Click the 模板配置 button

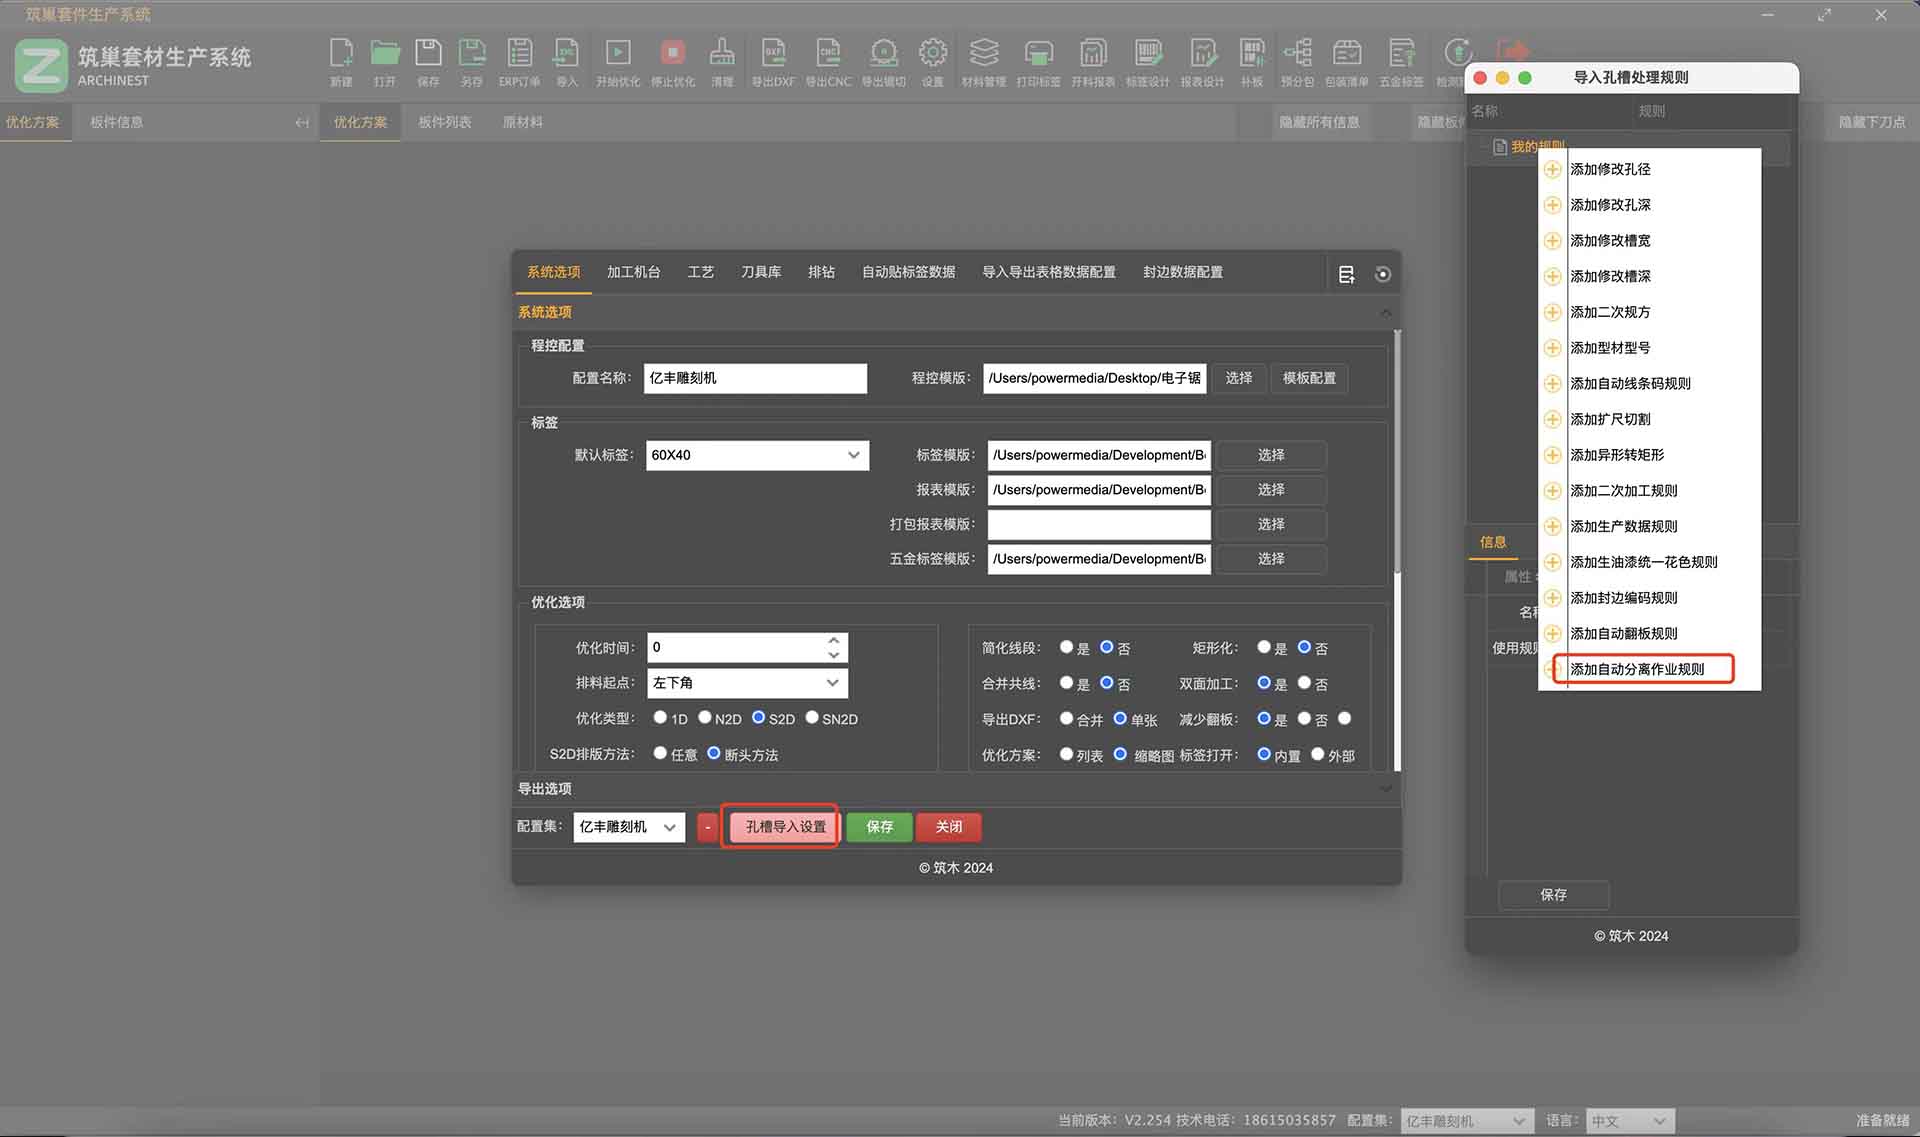tap(1308, 378)
